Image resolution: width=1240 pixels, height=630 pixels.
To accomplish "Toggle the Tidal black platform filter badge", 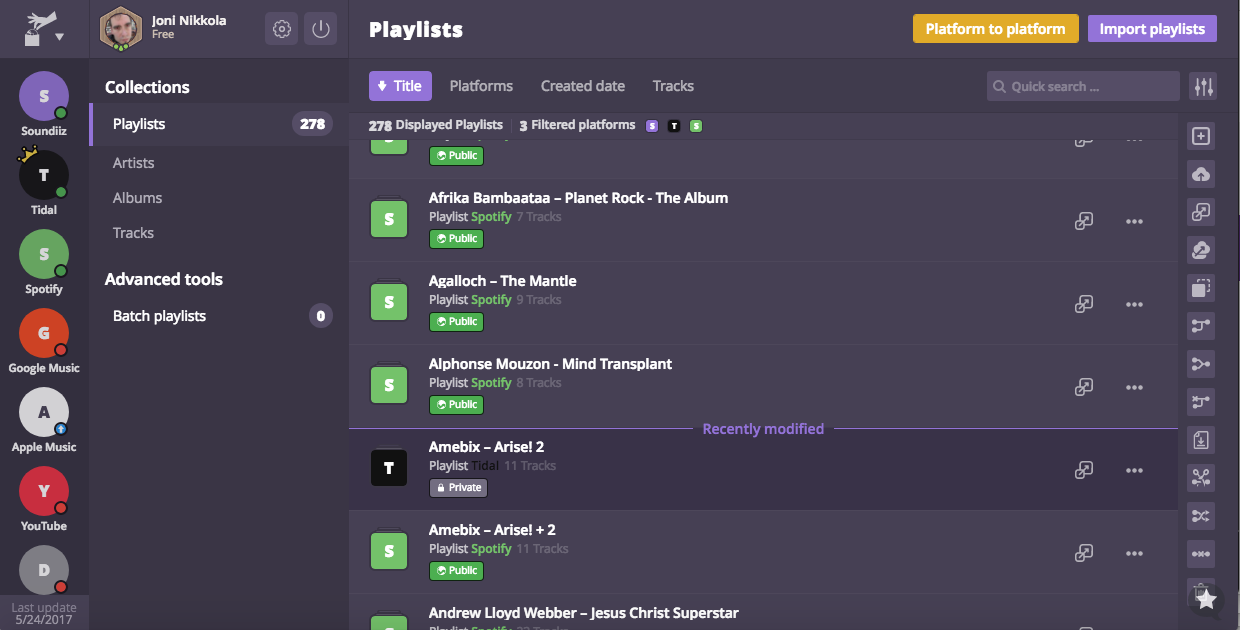I will click(674, 126).
